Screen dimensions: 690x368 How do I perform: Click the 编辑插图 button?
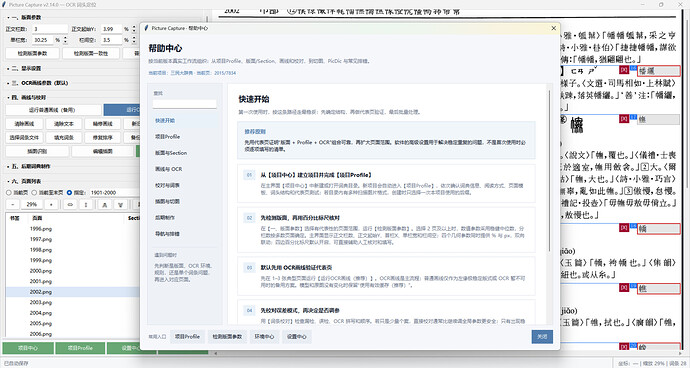coord(103,151)
